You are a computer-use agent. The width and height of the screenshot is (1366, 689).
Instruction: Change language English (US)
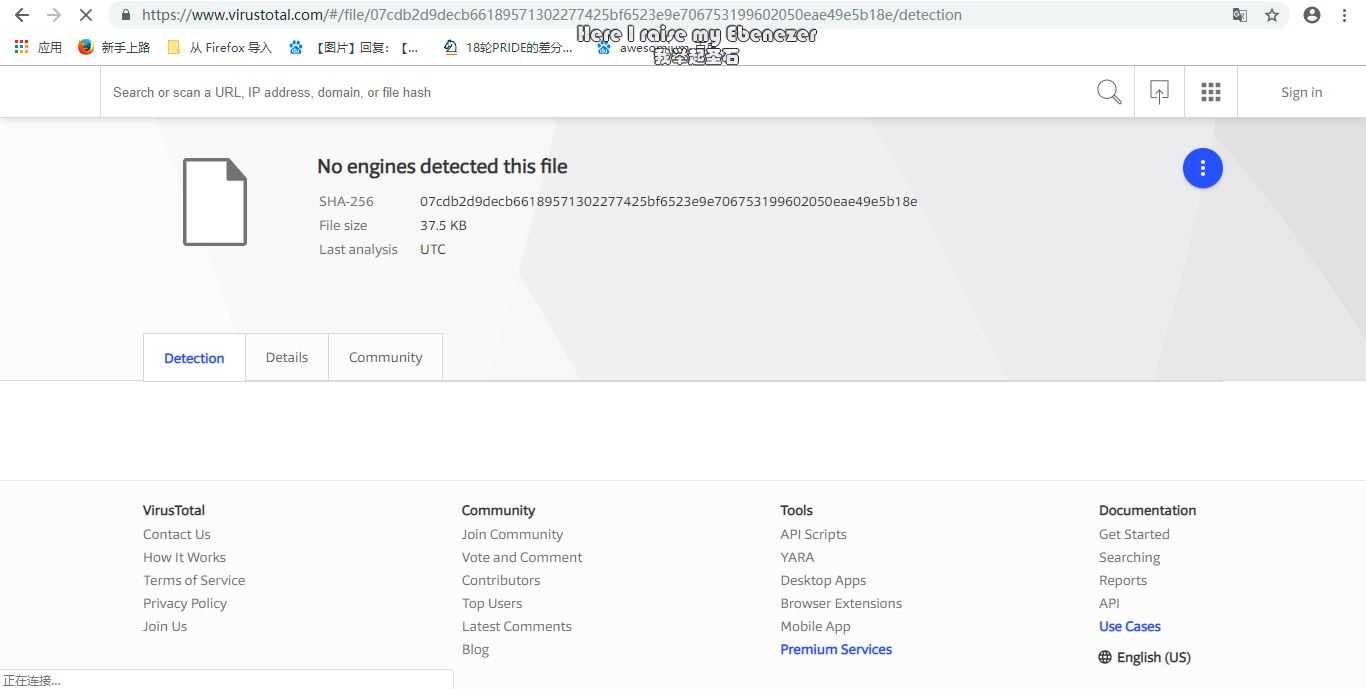point(1154,657)
